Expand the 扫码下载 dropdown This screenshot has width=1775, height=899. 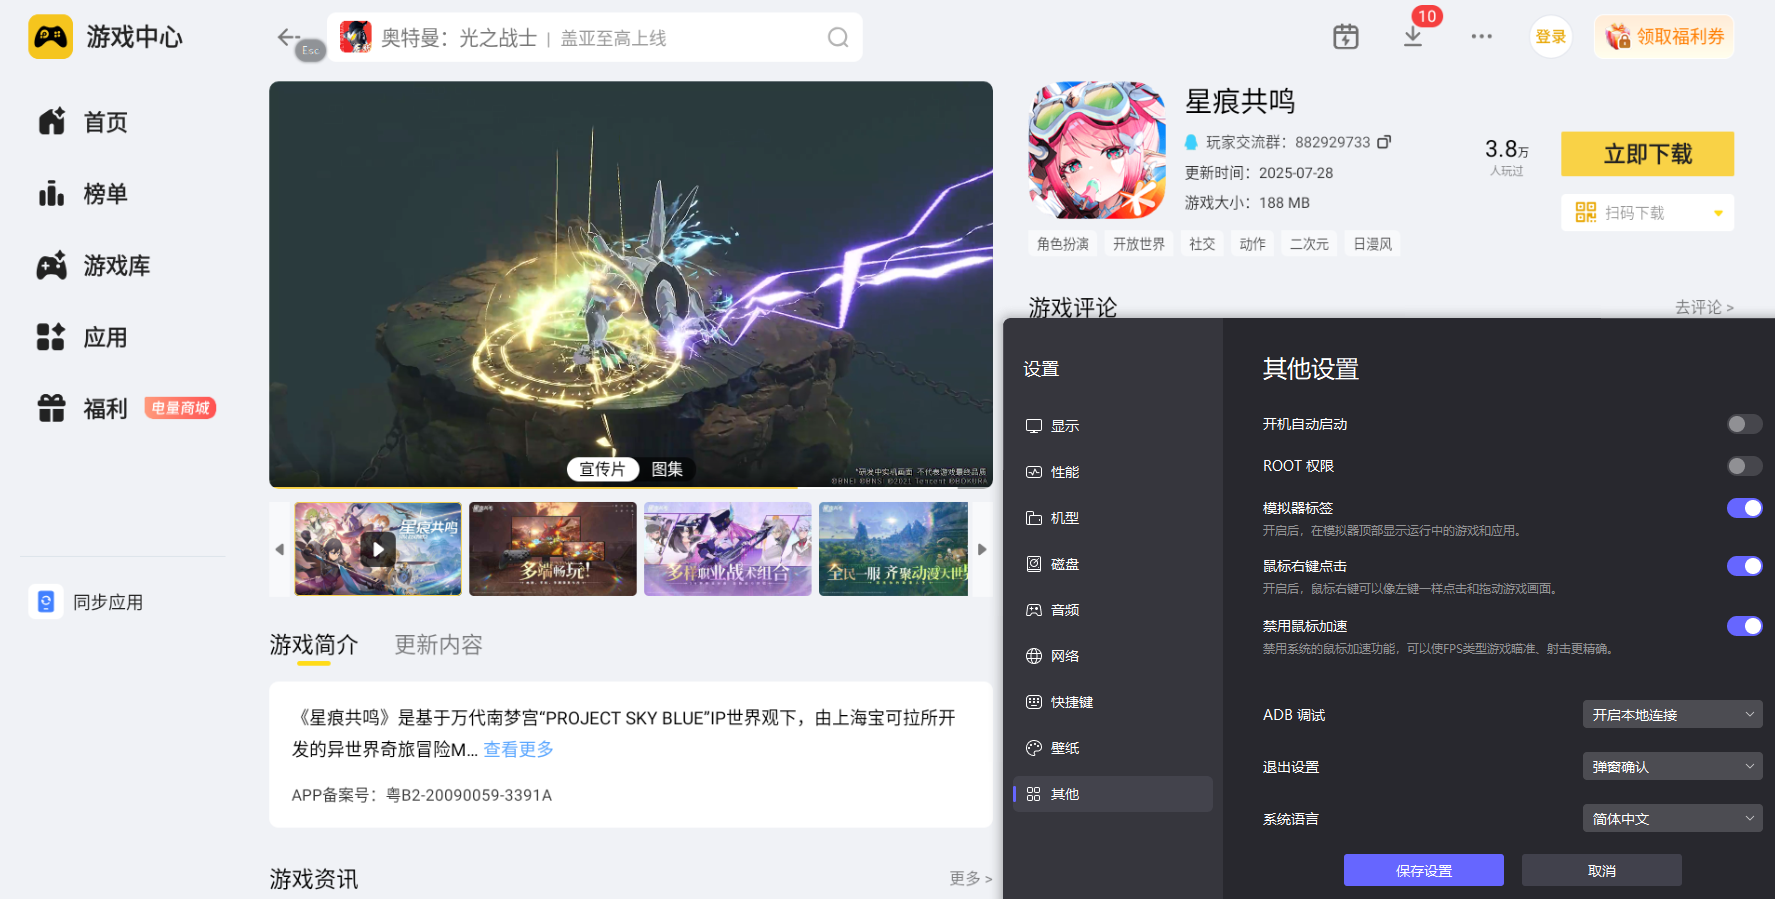(x=1647, y=213)
